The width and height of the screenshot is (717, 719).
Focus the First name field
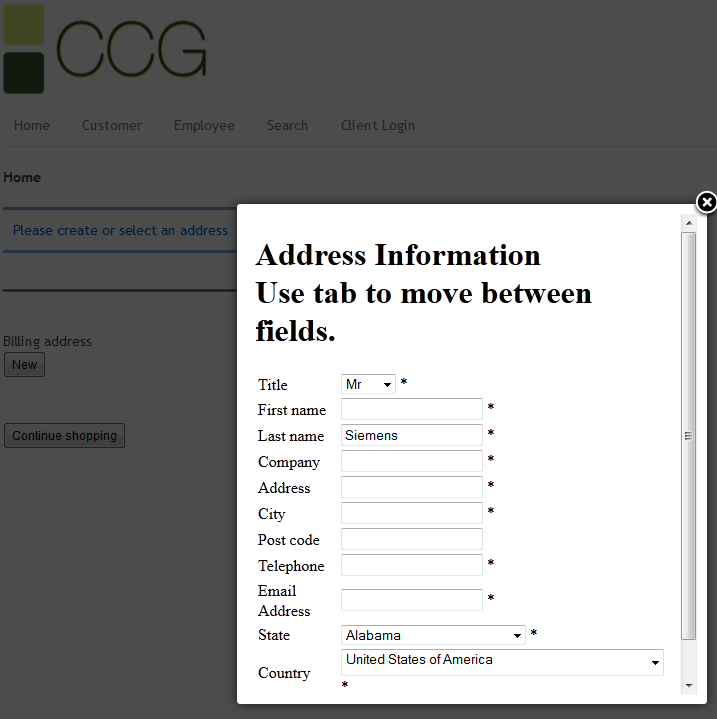coord(412,409)
